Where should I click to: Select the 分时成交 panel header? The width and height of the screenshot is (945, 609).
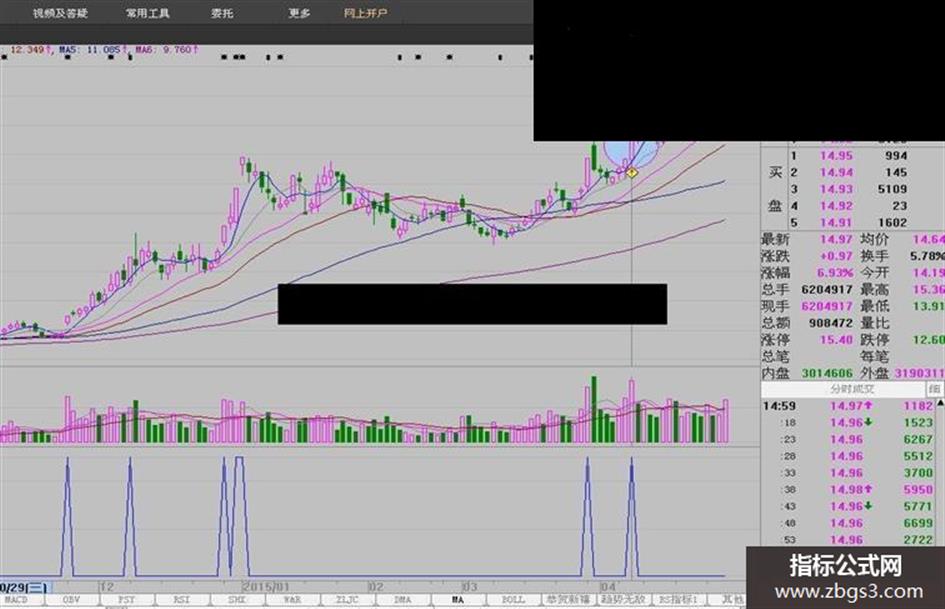[x=852, y=390]
